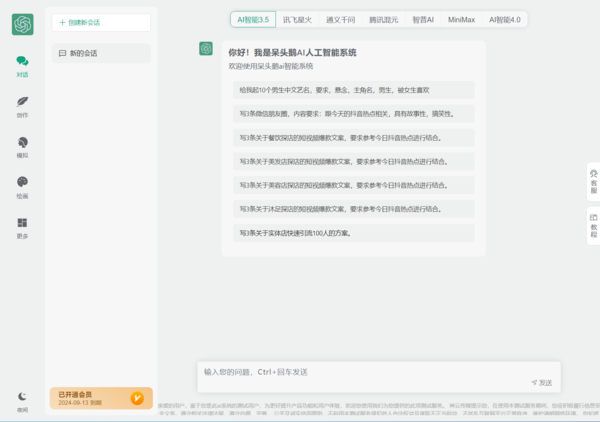Screen dimensions: 600x422
Task: Click the green app logo at top left
Action: [x=23, y=24]
